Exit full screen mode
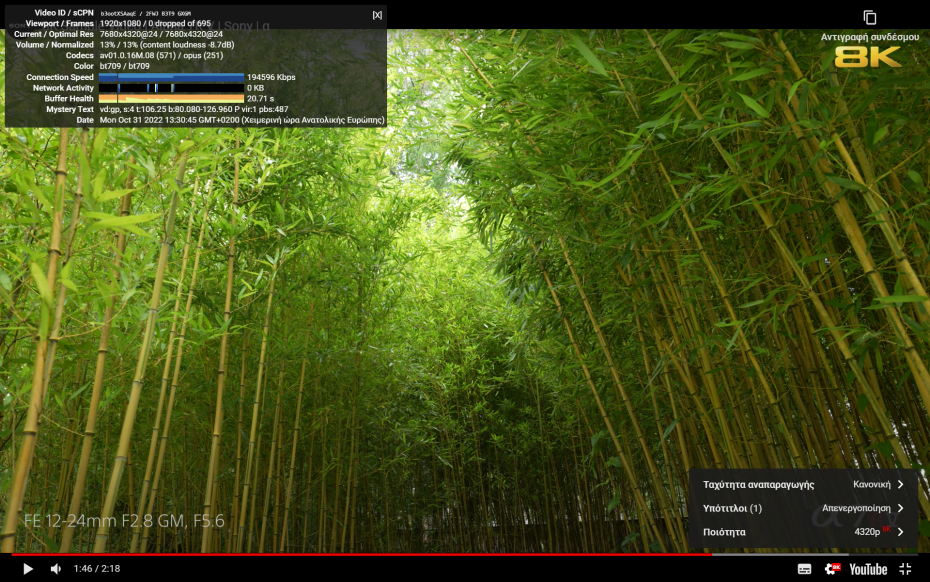930x582 pixels. coord(905,569)
